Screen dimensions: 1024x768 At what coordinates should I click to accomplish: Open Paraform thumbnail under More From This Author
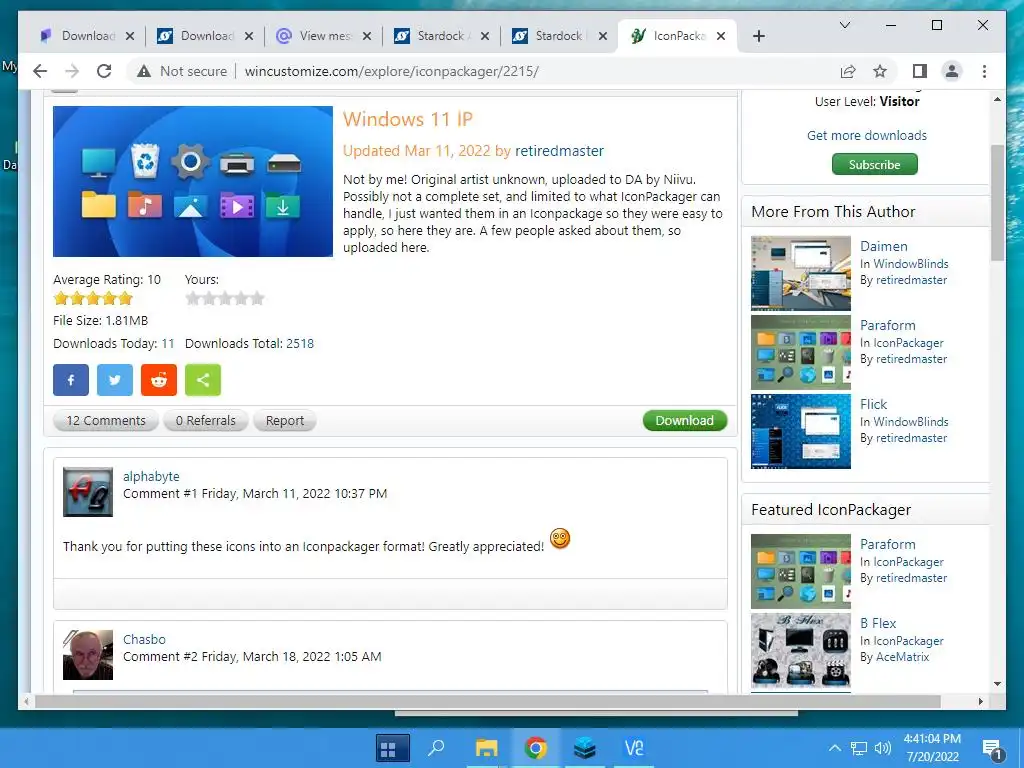[801, 352]
